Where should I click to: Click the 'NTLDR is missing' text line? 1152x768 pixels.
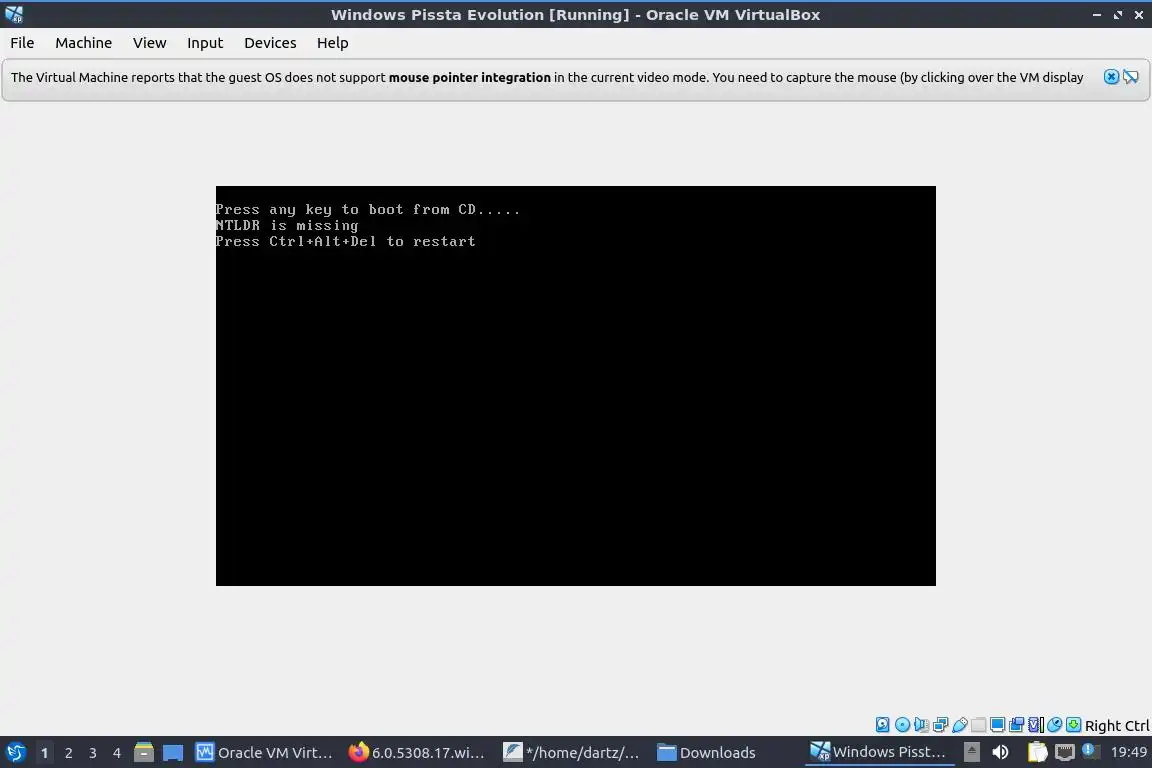click(287, 226)
